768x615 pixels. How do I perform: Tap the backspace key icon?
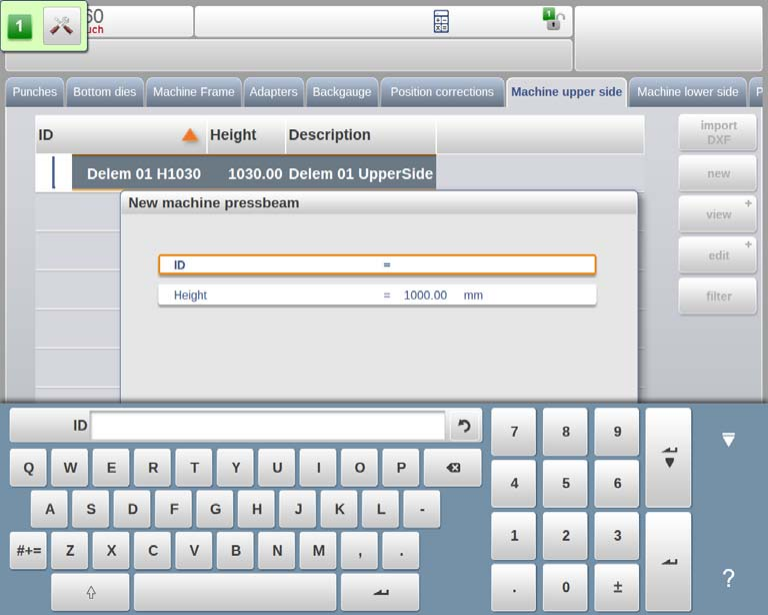tap(453, 468)
